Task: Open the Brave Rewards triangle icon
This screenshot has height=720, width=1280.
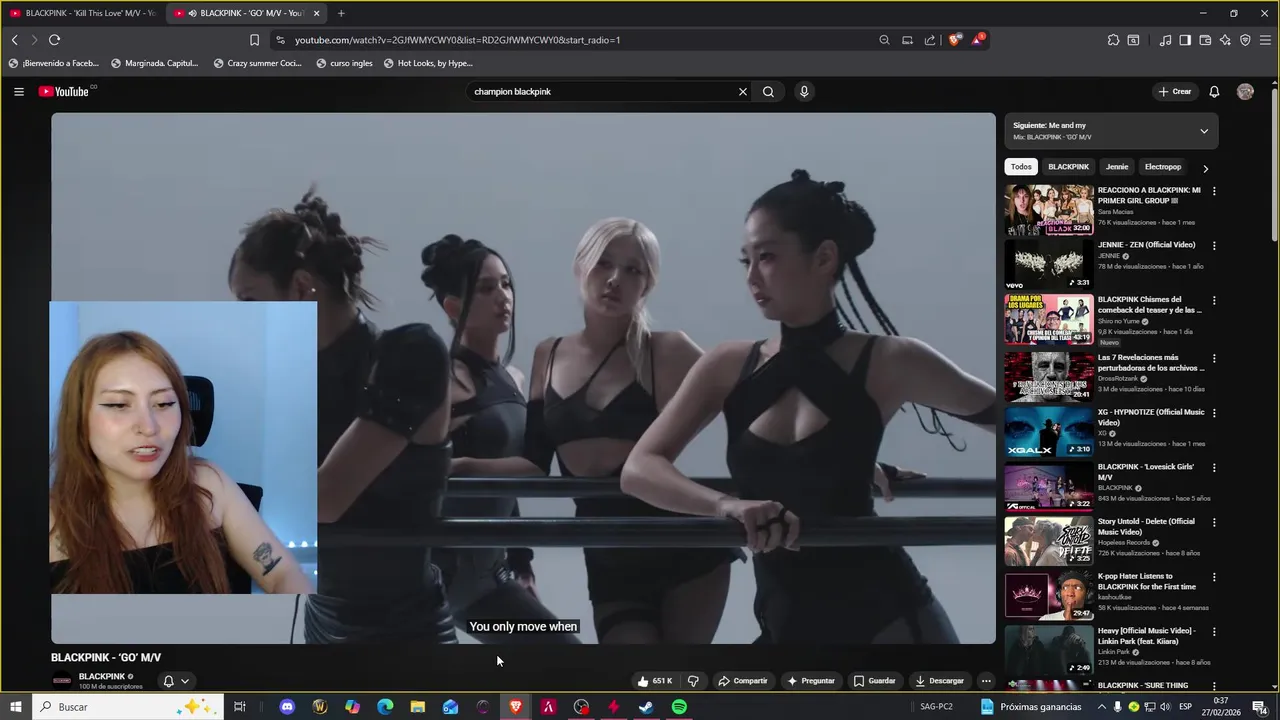Action: (977, 40)
